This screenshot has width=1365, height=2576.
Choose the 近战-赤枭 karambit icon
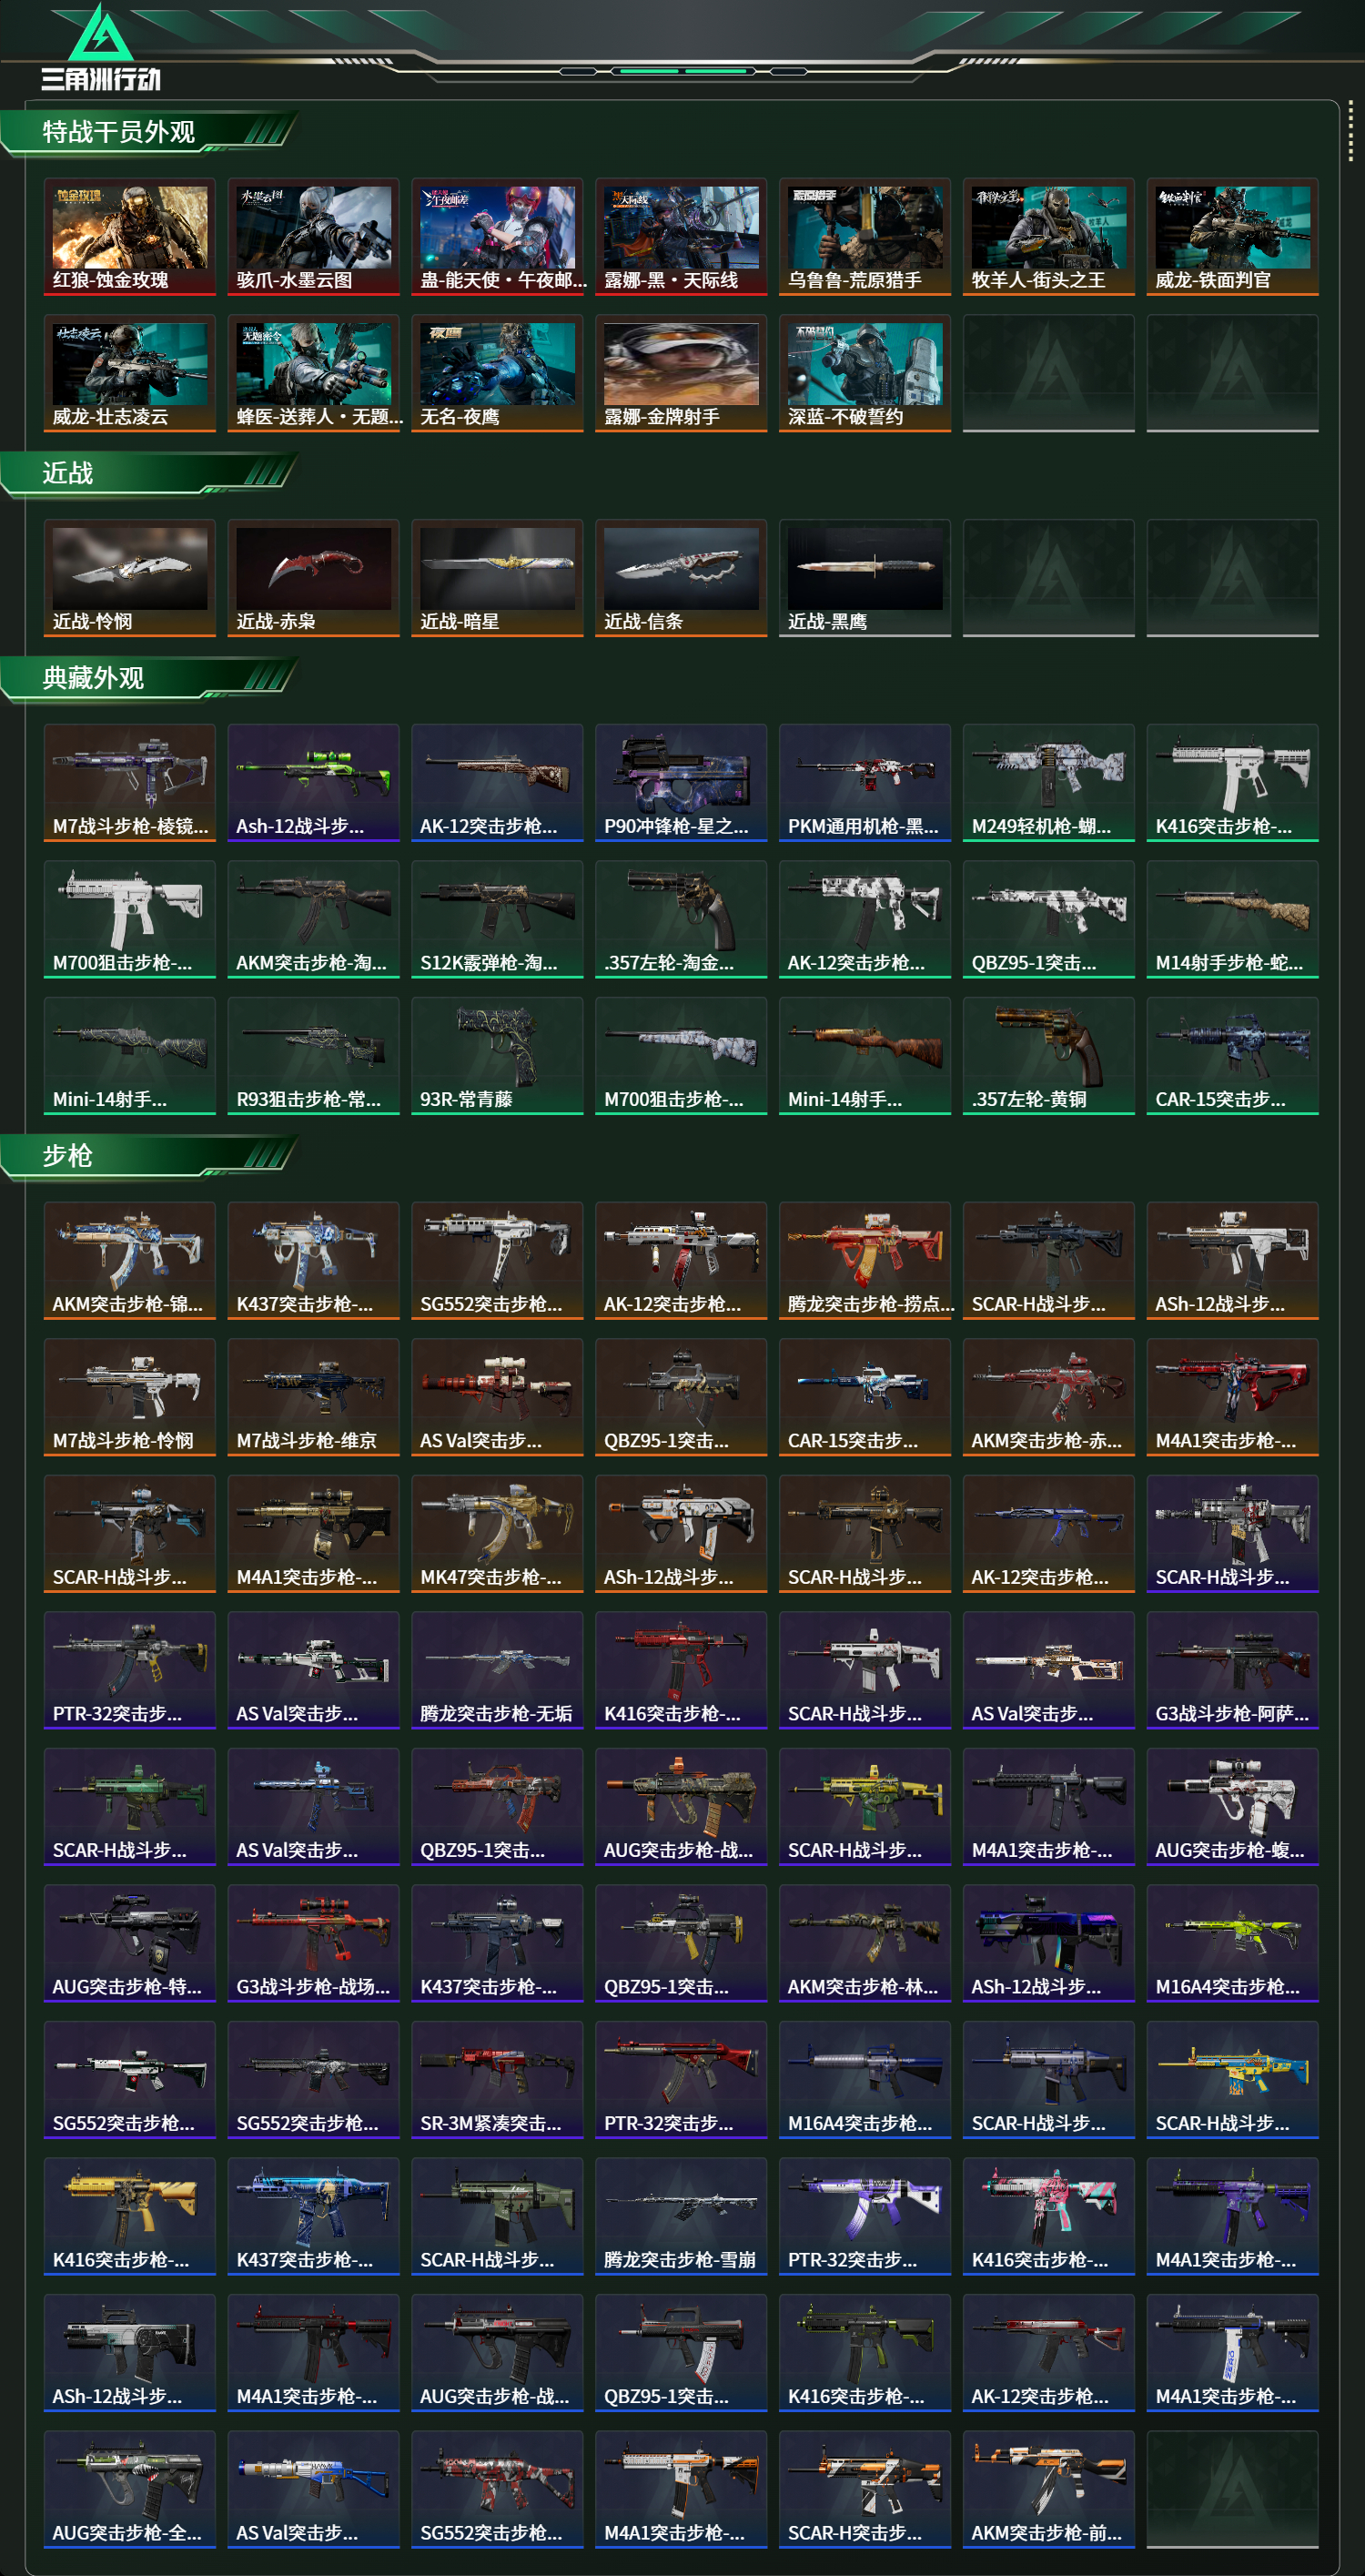click(314, 578)
